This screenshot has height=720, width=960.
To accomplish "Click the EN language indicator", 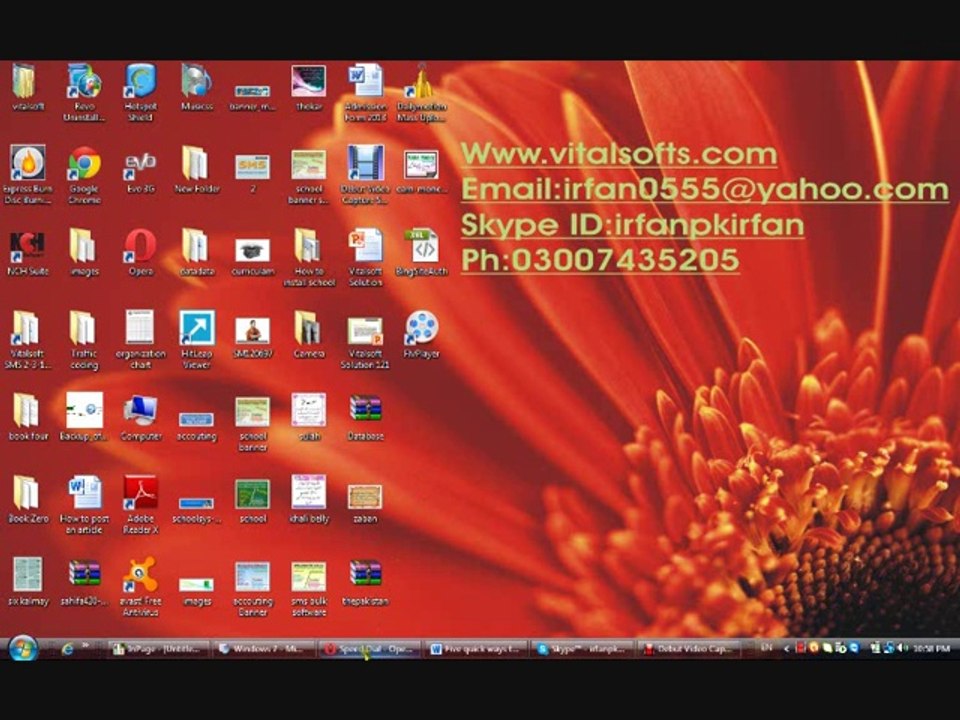I will point(766,648).
